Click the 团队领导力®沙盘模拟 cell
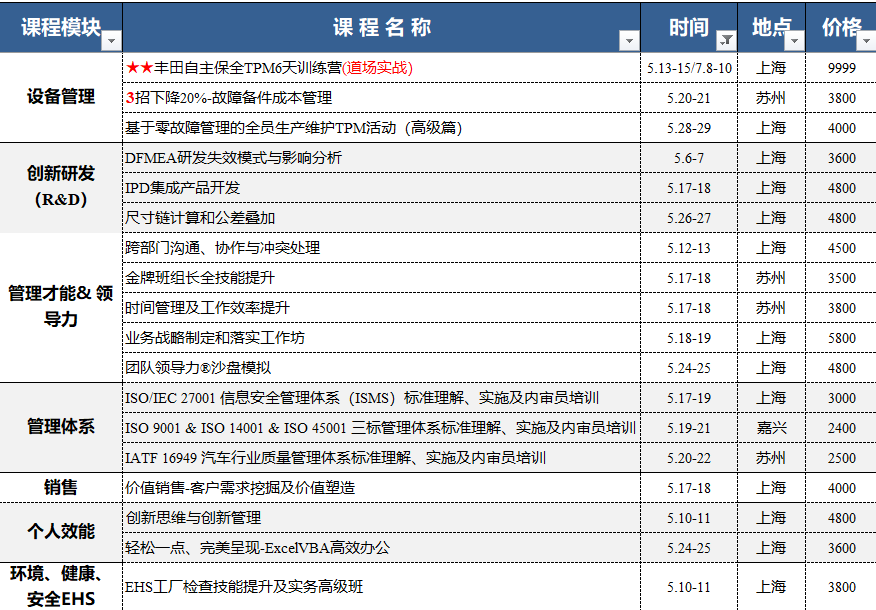Screen dimensions: 876x610 click(x=382, y=368)
